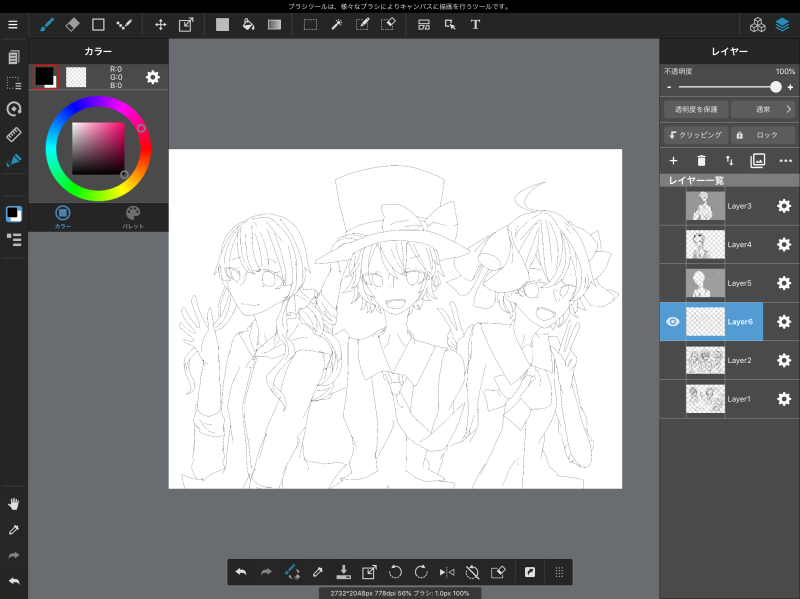Image resolution: width=800 pixels, height=599 pixels.
Task: Open the brush settings icon in sidebar
Action: 14,160
